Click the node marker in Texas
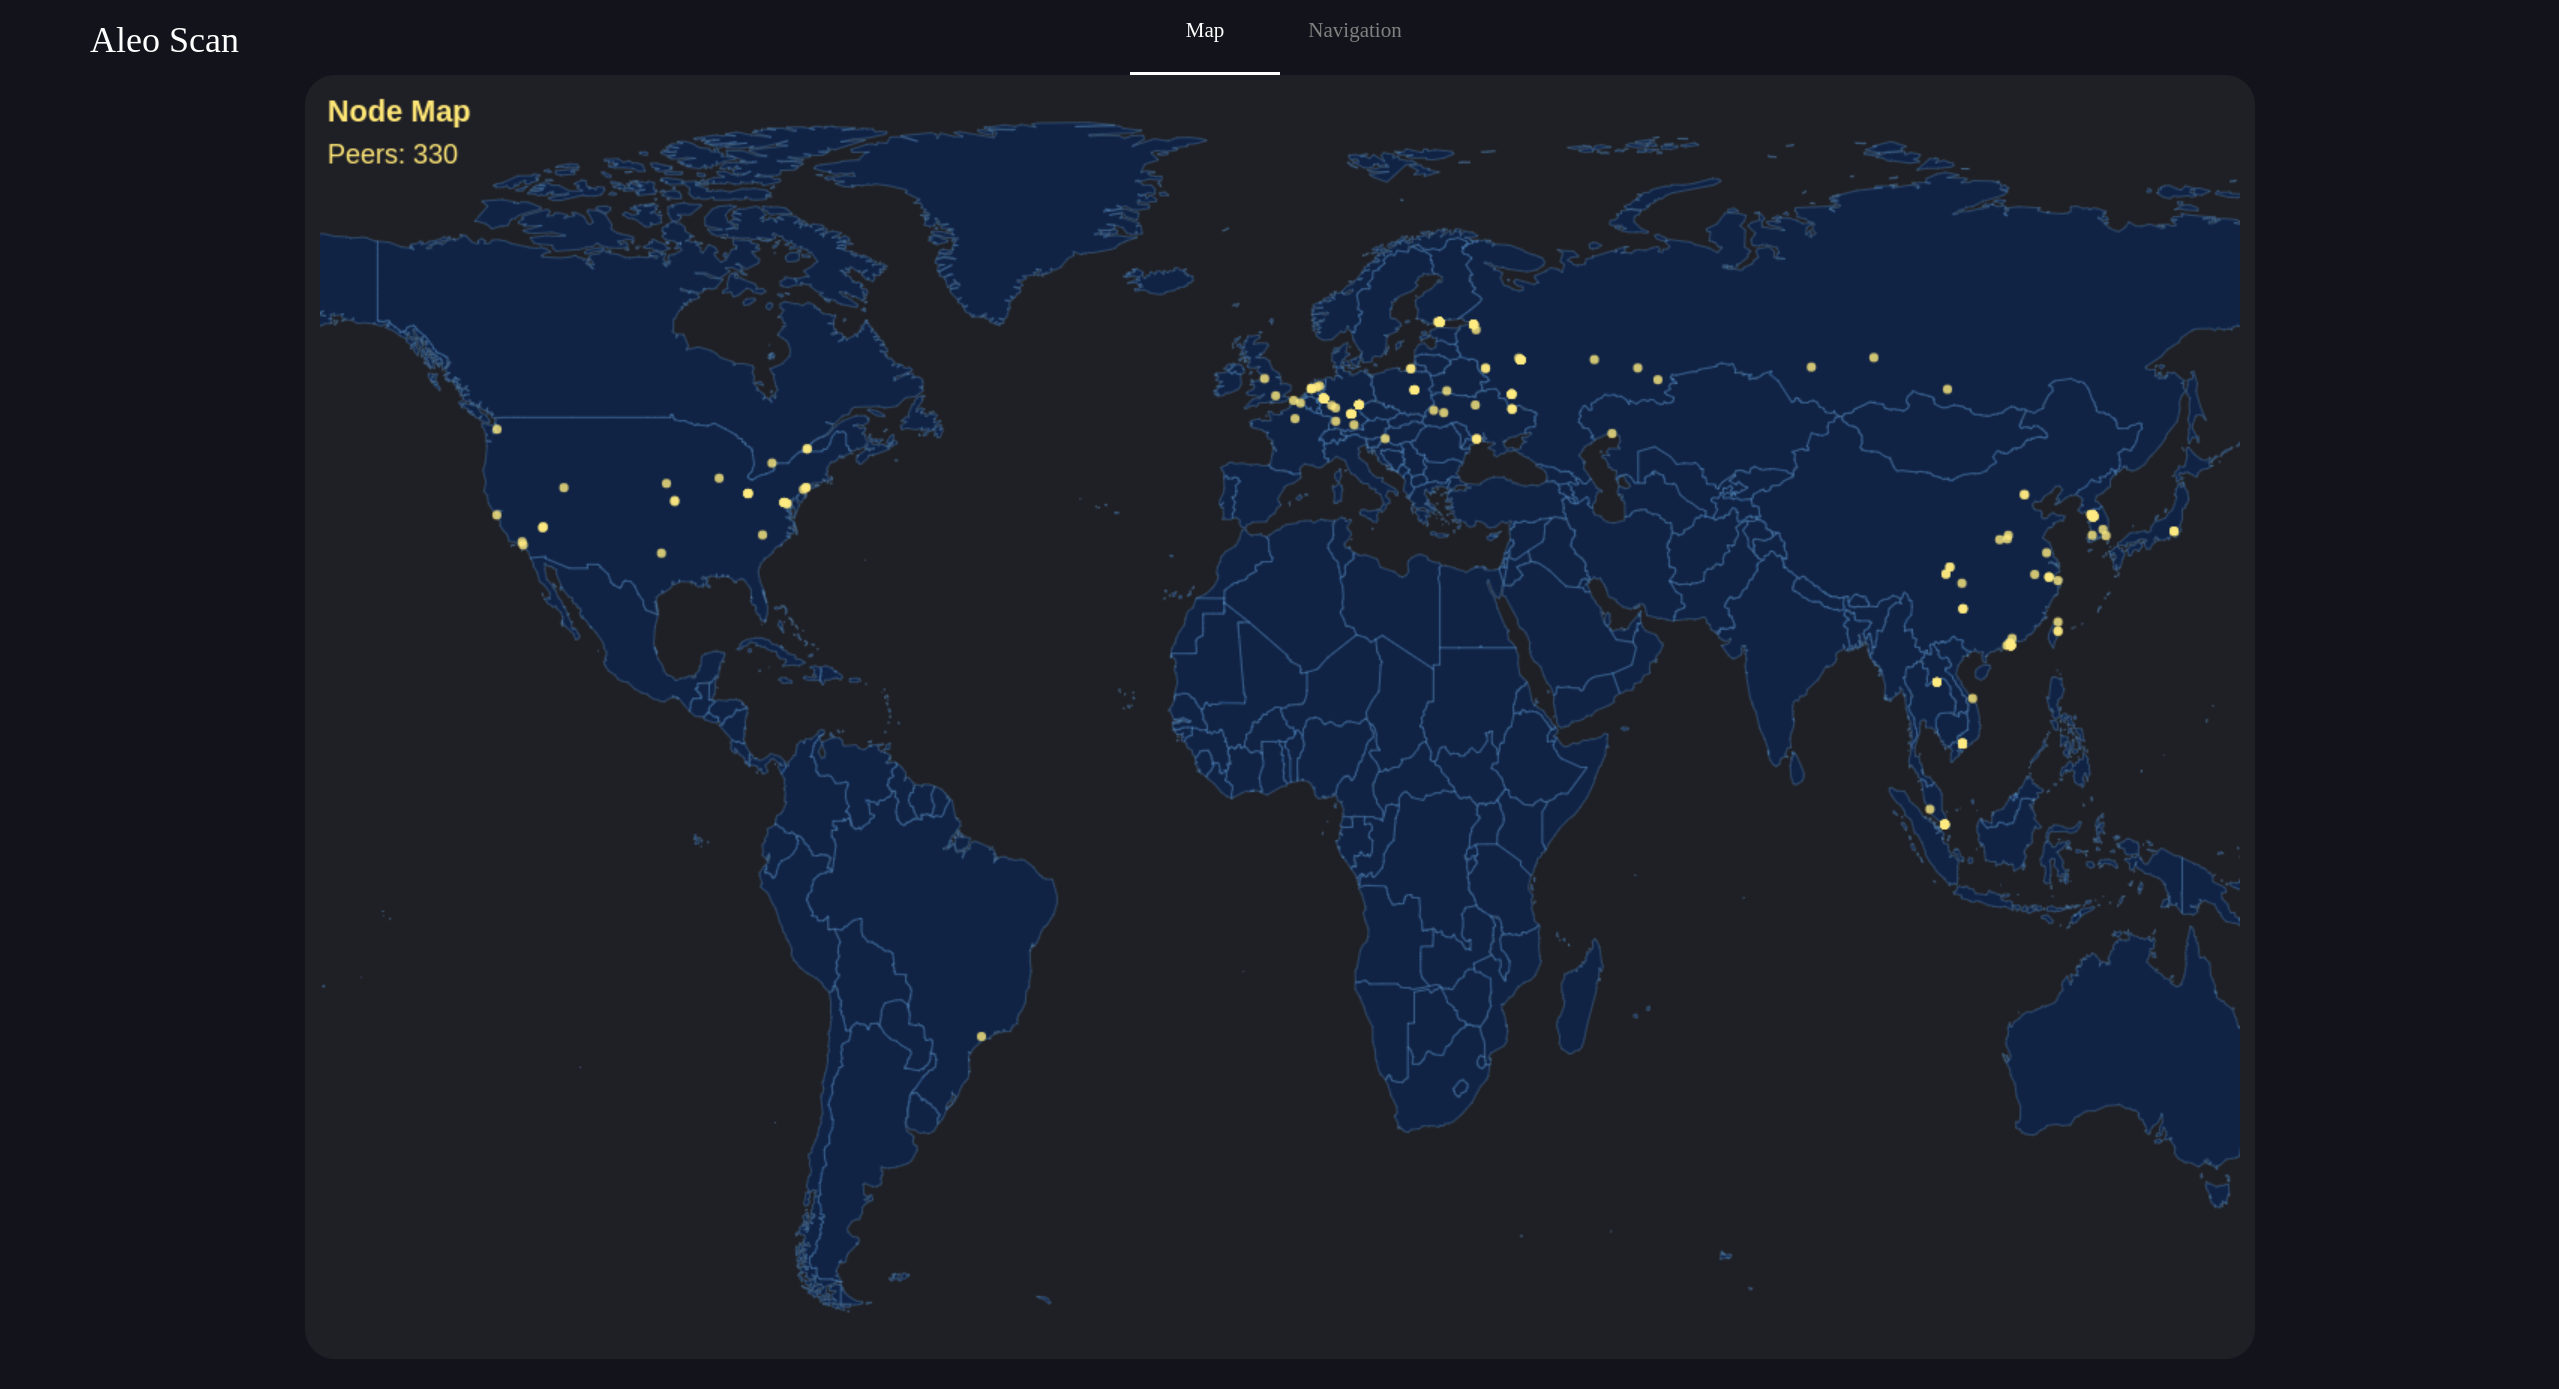This screenshot has width=2559, height=1389. (x=660, y=552)
